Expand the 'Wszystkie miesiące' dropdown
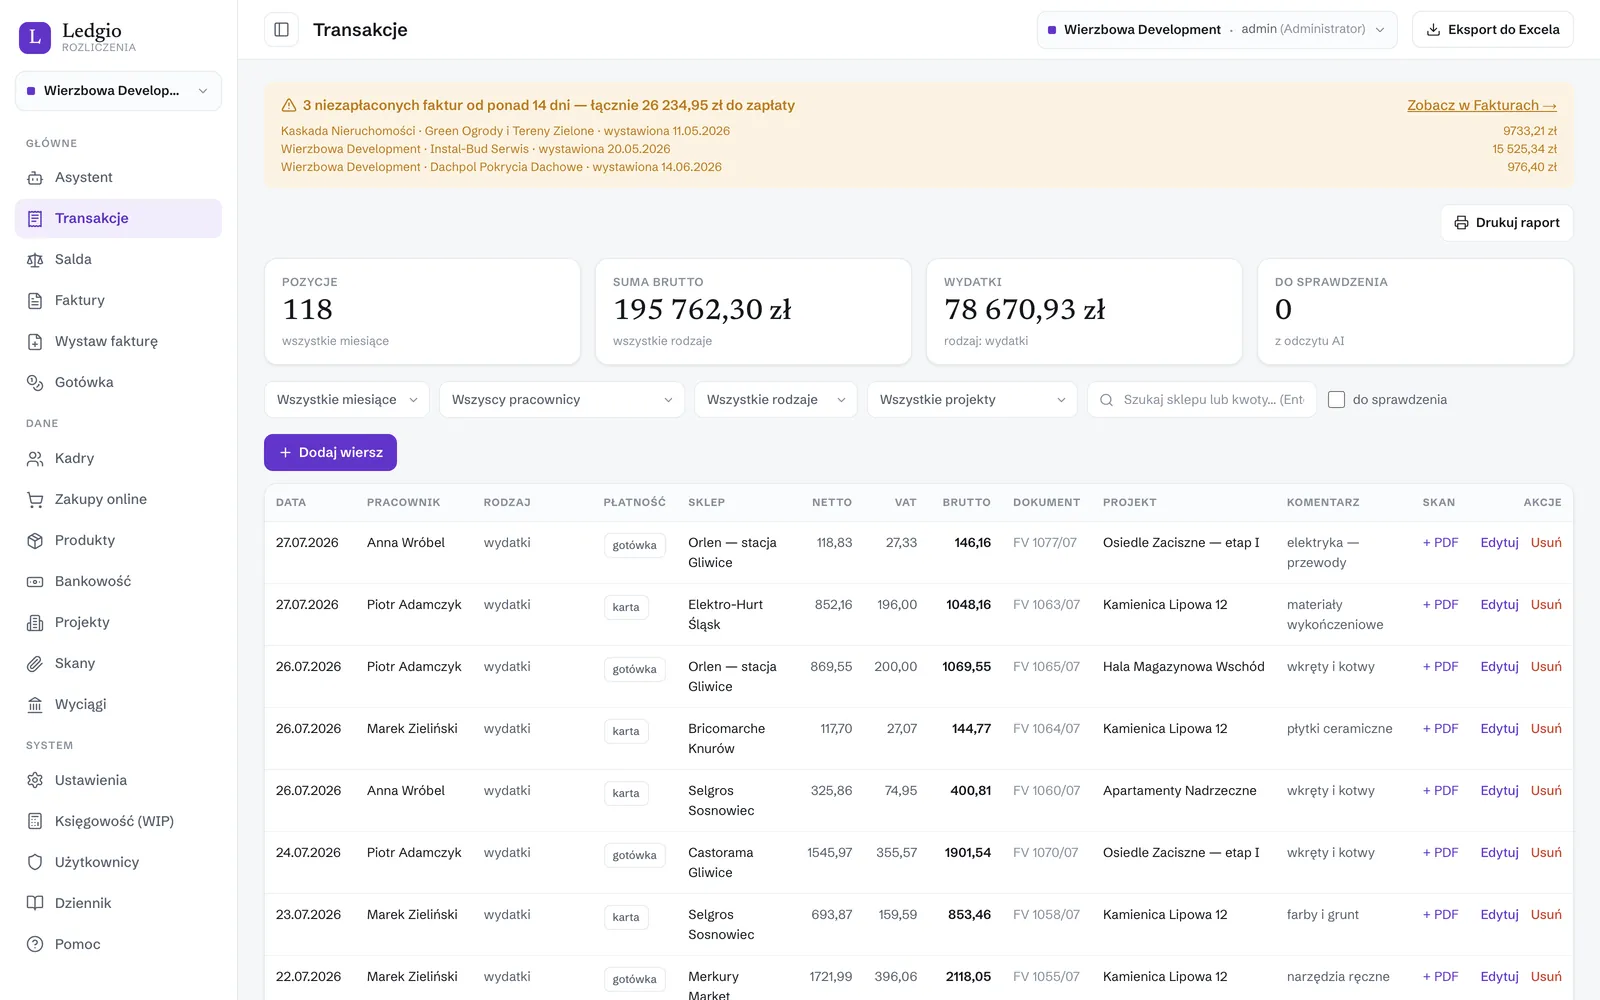This screenshot has width=1600, height=1000. 347,400
